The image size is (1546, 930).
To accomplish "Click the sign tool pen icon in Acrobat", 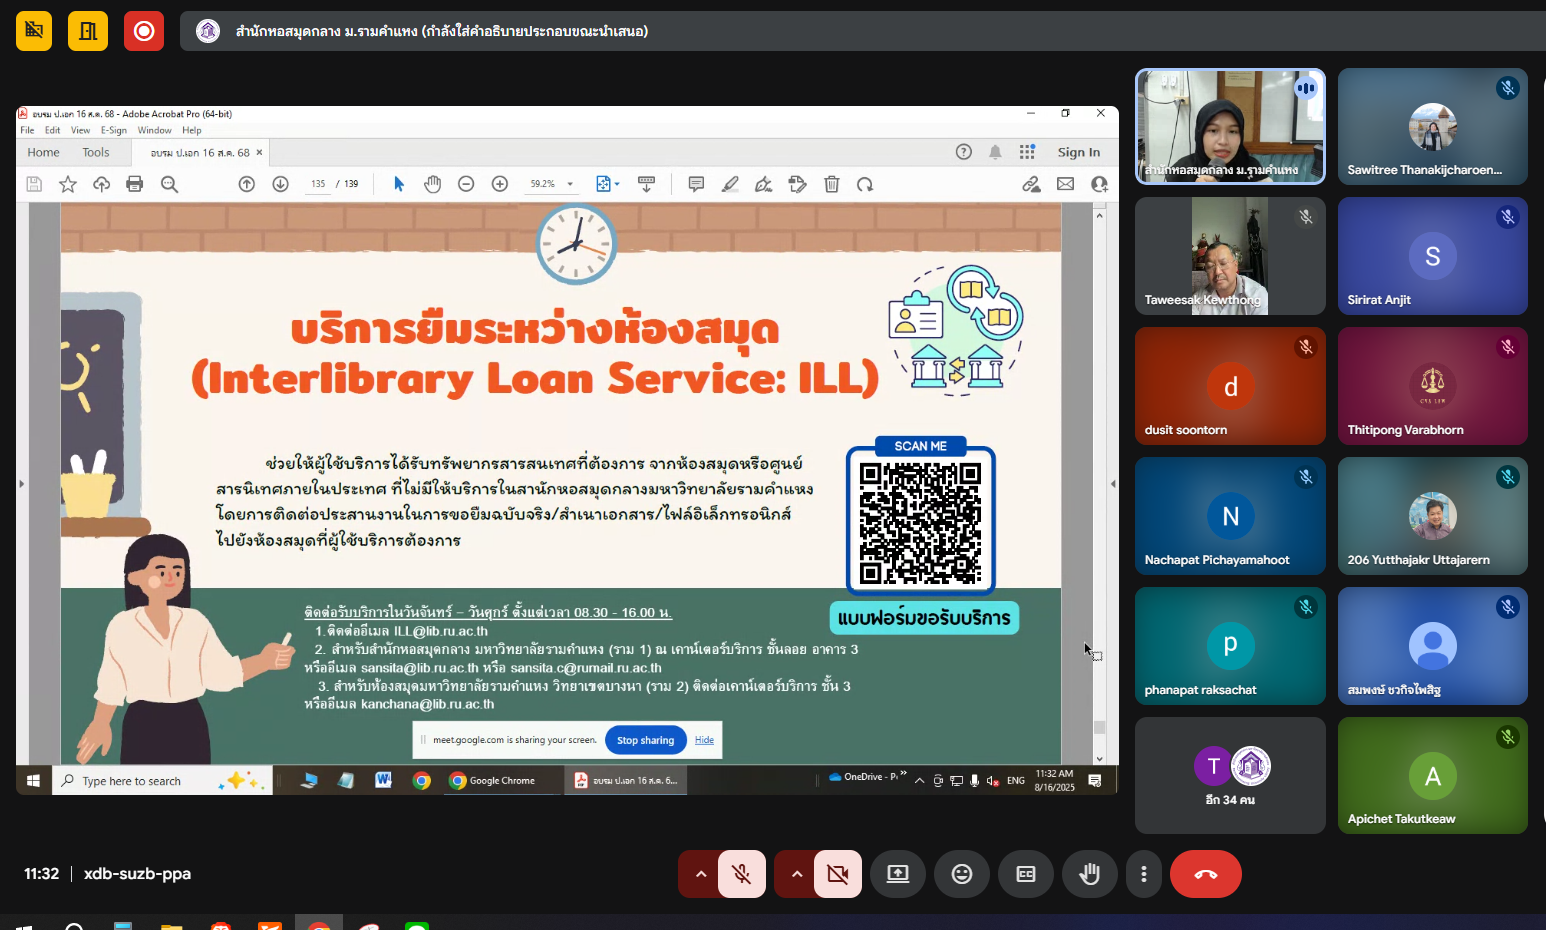I will (x=763, y=184).
